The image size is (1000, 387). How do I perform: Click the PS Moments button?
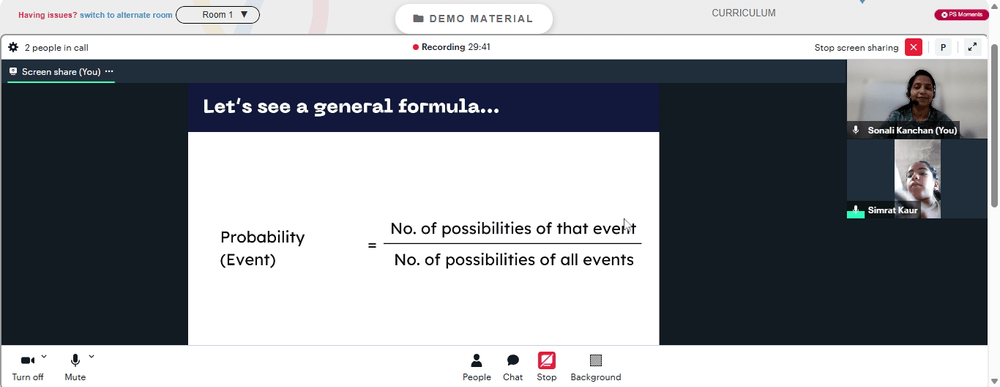(962, 15)
